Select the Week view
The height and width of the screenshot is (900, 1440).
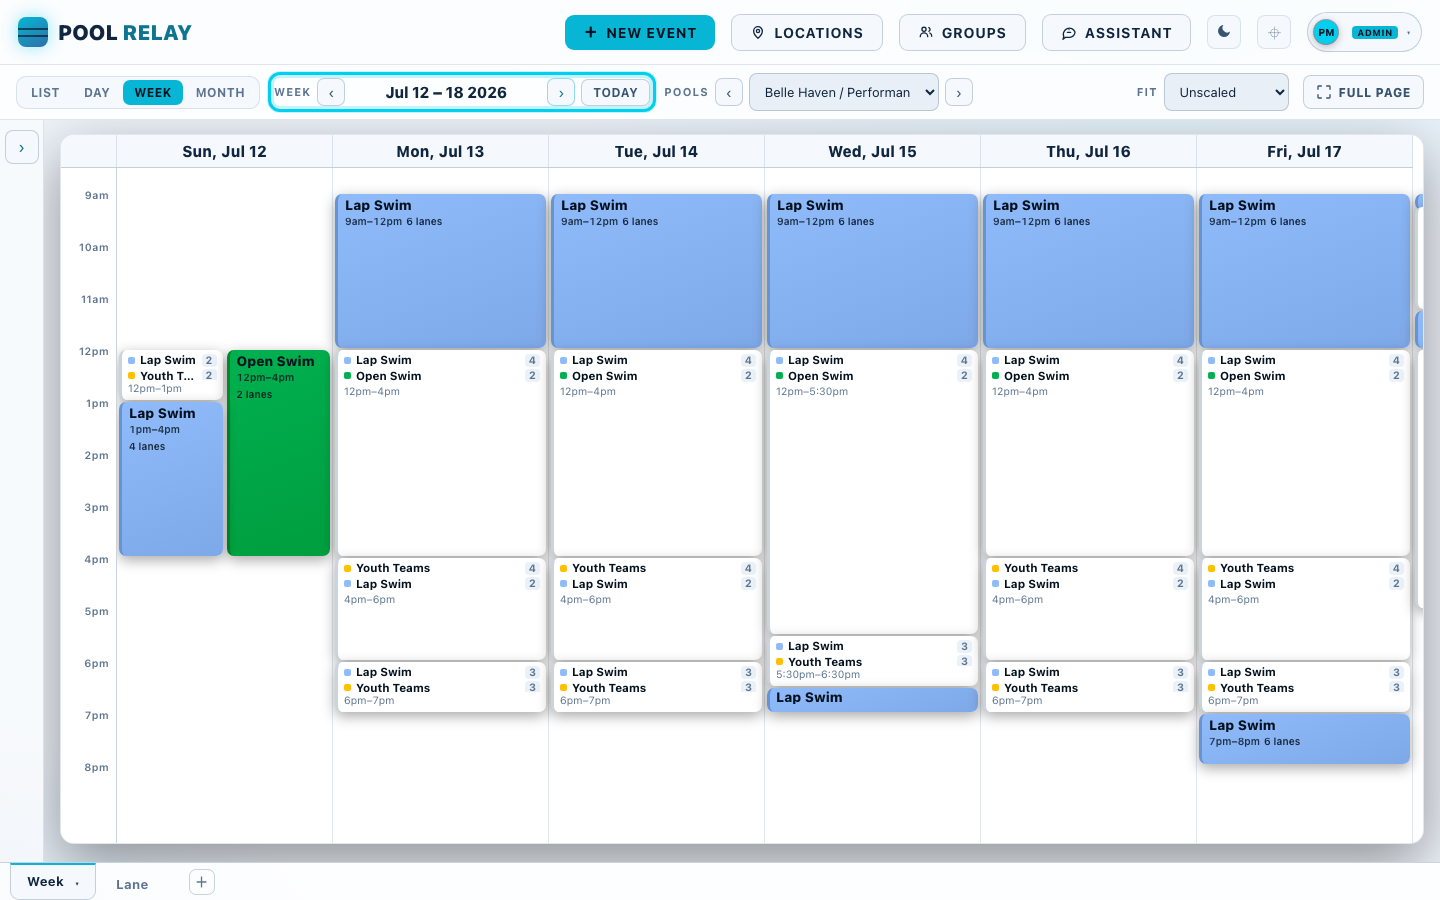tap(153, 92)
